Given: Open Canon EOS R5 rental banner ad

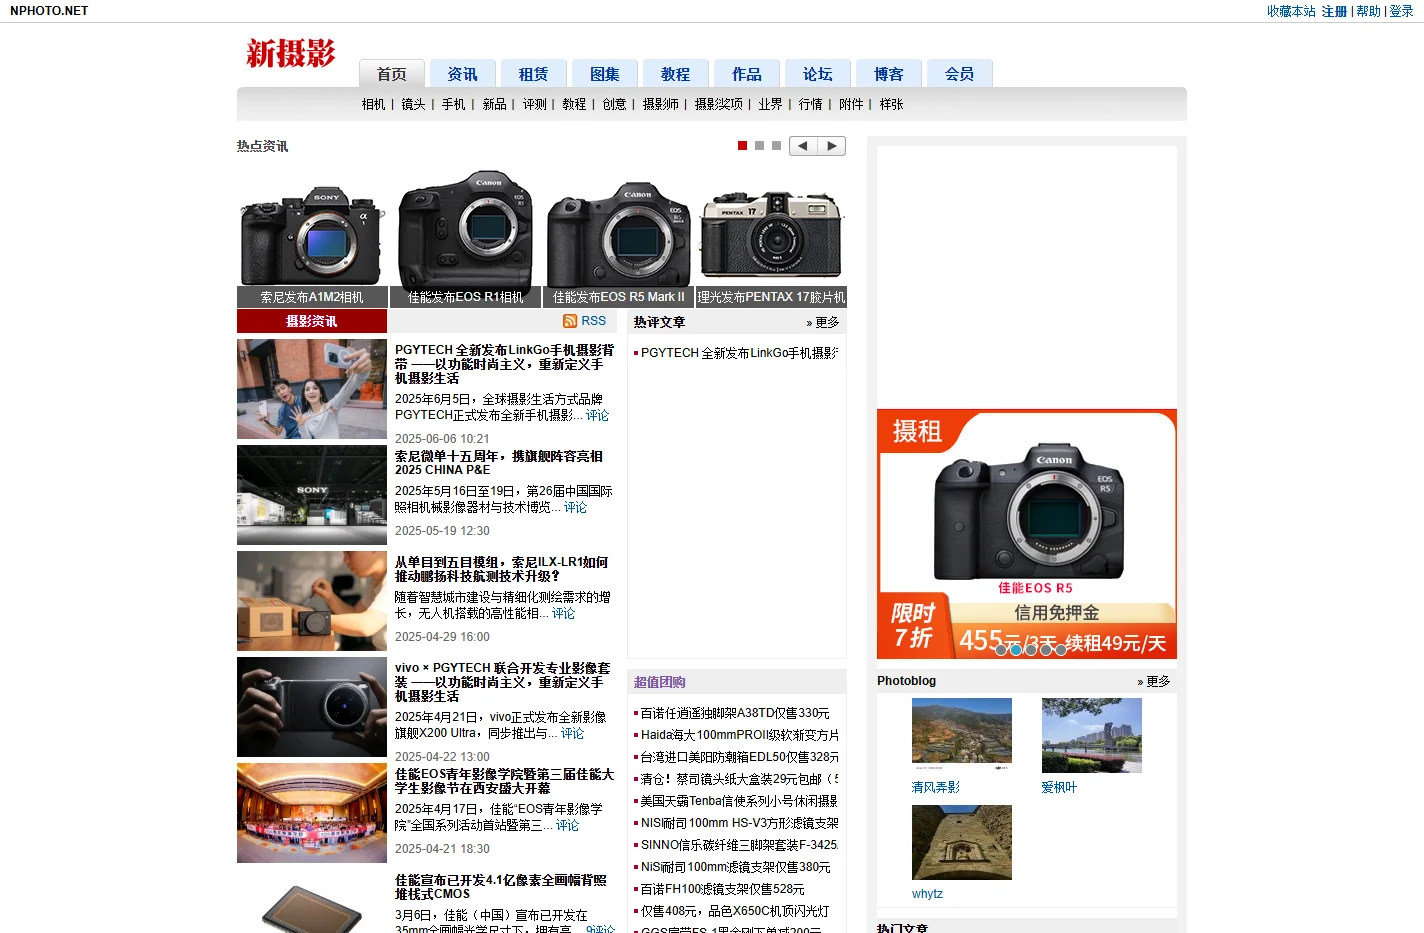Looking at the screenshot, I should 1027,534.
